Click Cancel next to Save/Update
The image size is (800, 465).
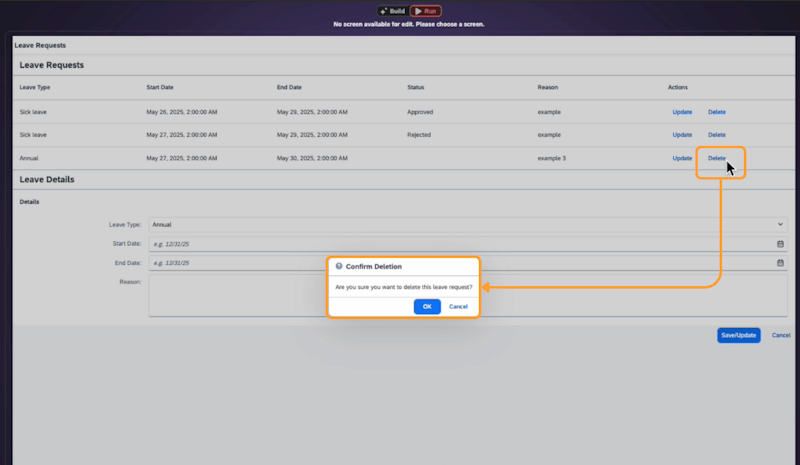click(x=781, y=335)
